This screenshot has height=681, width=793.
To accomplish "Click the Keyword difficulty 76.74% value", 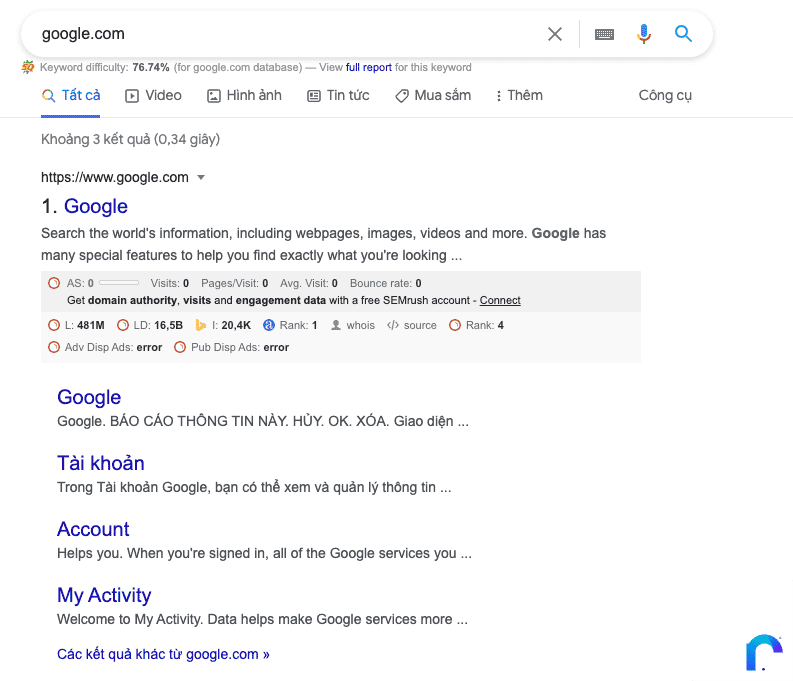I will 151,67.
